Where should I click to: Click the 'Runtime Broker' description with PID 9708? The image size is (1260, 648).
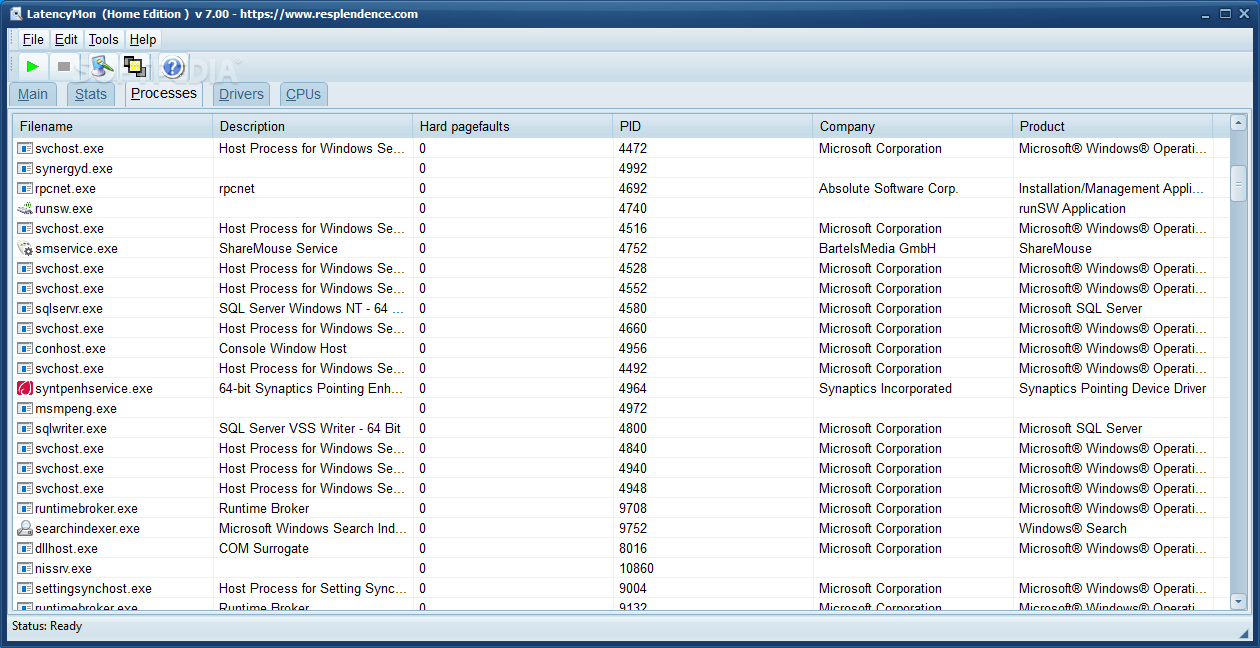point(264,508)
